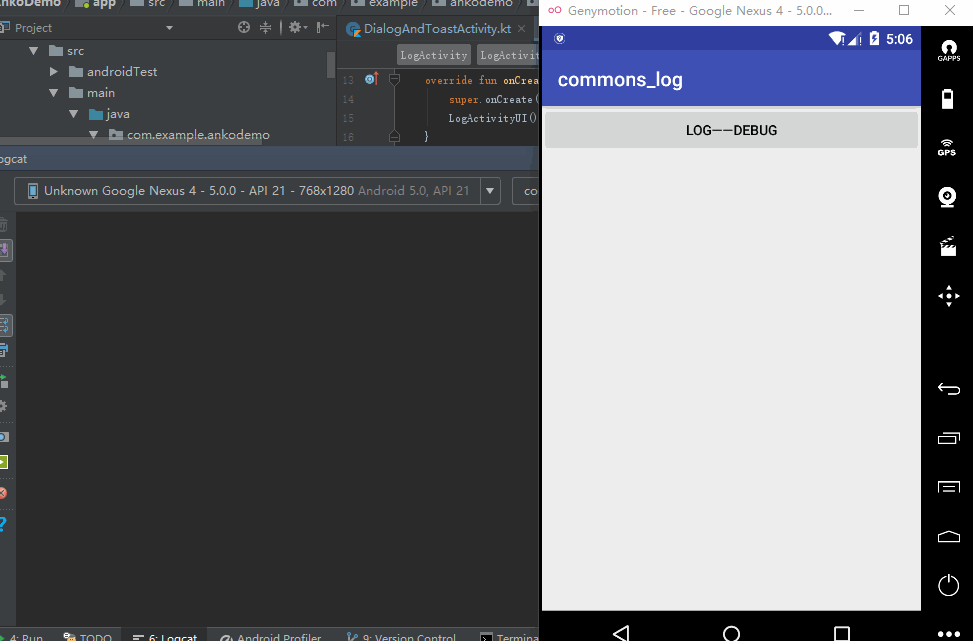Open the Genymotion GPS widget
Viewport: 973px width, 641px height.
point(947,147)
